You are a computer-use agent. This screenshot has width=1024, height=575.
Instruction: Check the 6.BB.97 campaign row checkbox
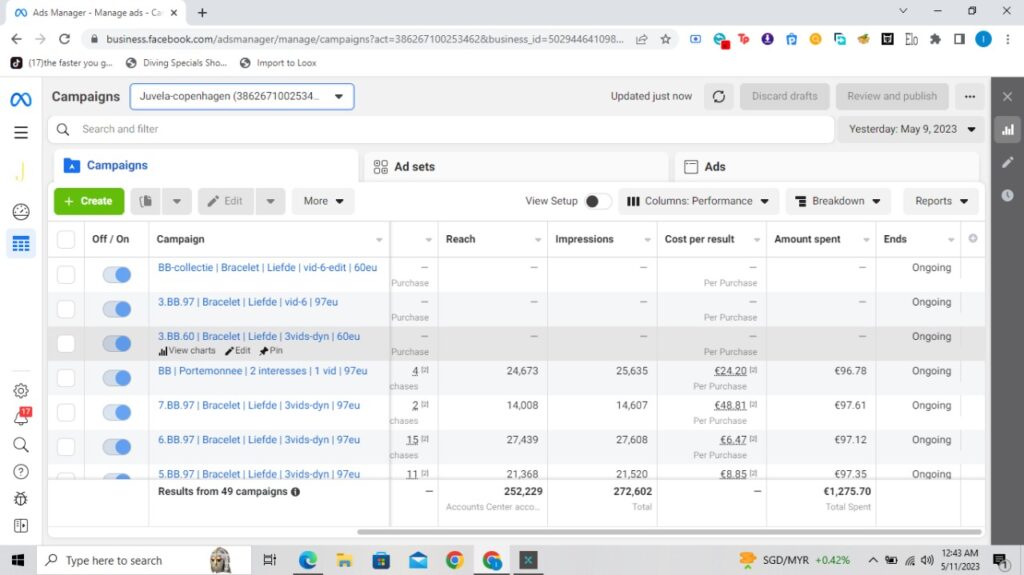coord(66,446)
